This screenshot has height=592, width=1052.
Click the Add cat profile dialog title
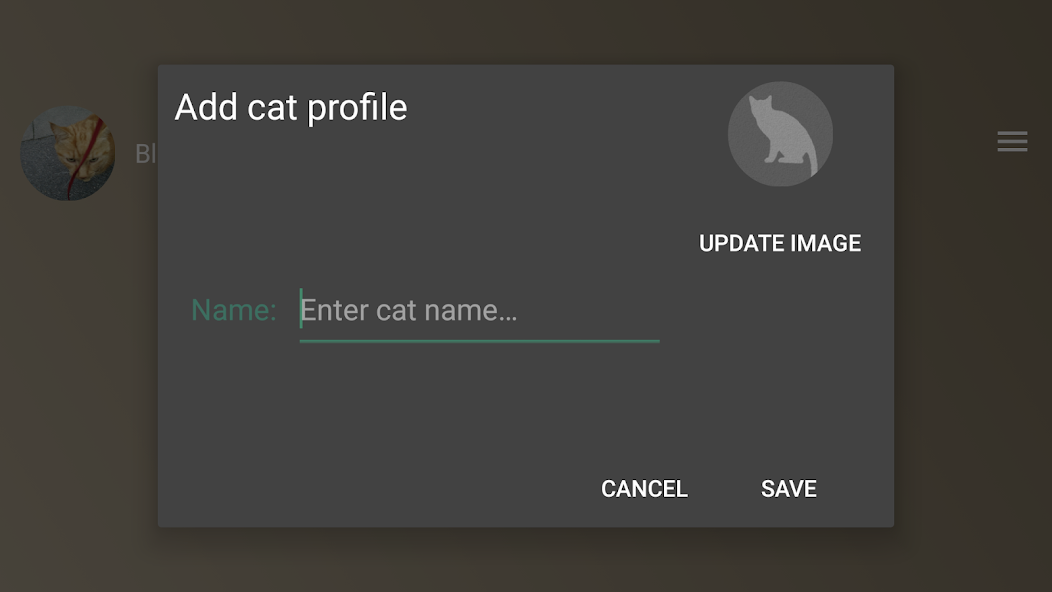[290, 107]
